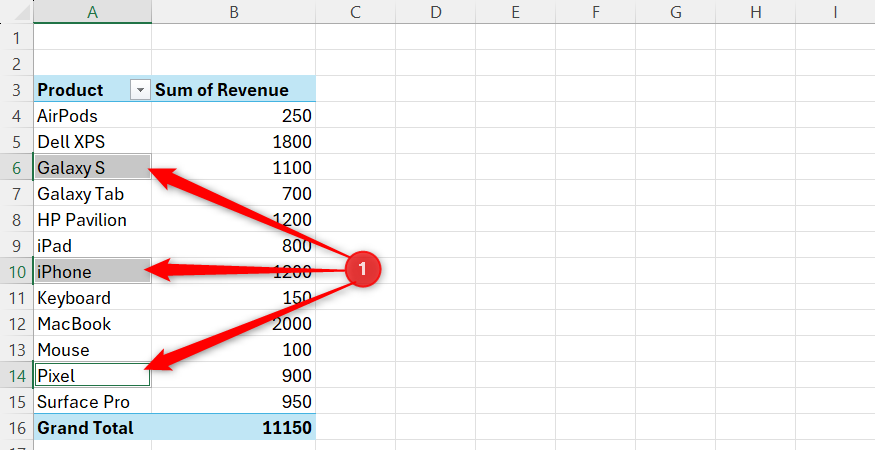
Task: Select the revenue value 700
Action: coord(233,194)
